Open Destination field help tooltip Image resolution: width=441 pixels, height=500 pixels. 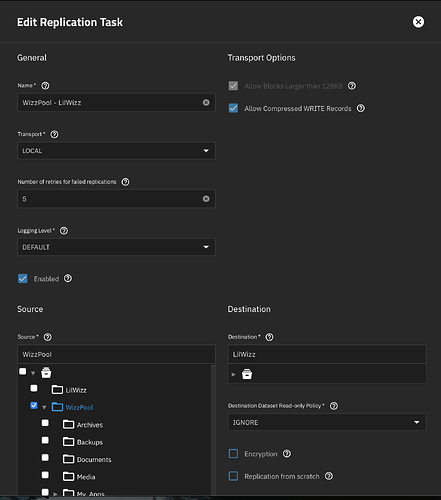pos(269,337)
